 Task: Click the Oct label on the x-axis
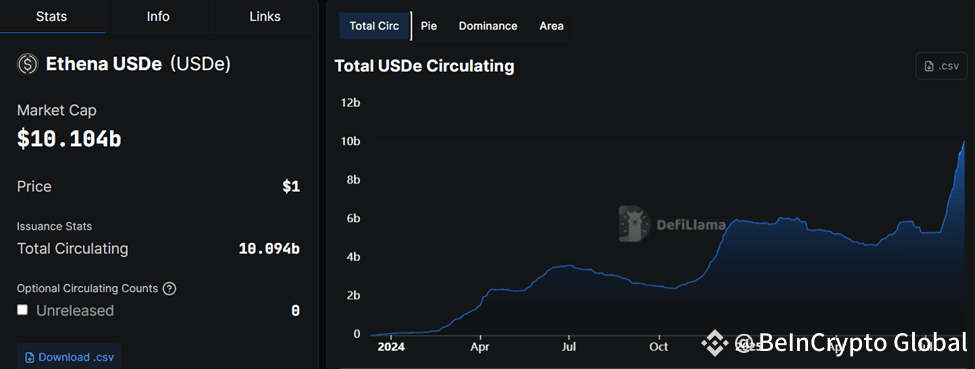(658, 347)
